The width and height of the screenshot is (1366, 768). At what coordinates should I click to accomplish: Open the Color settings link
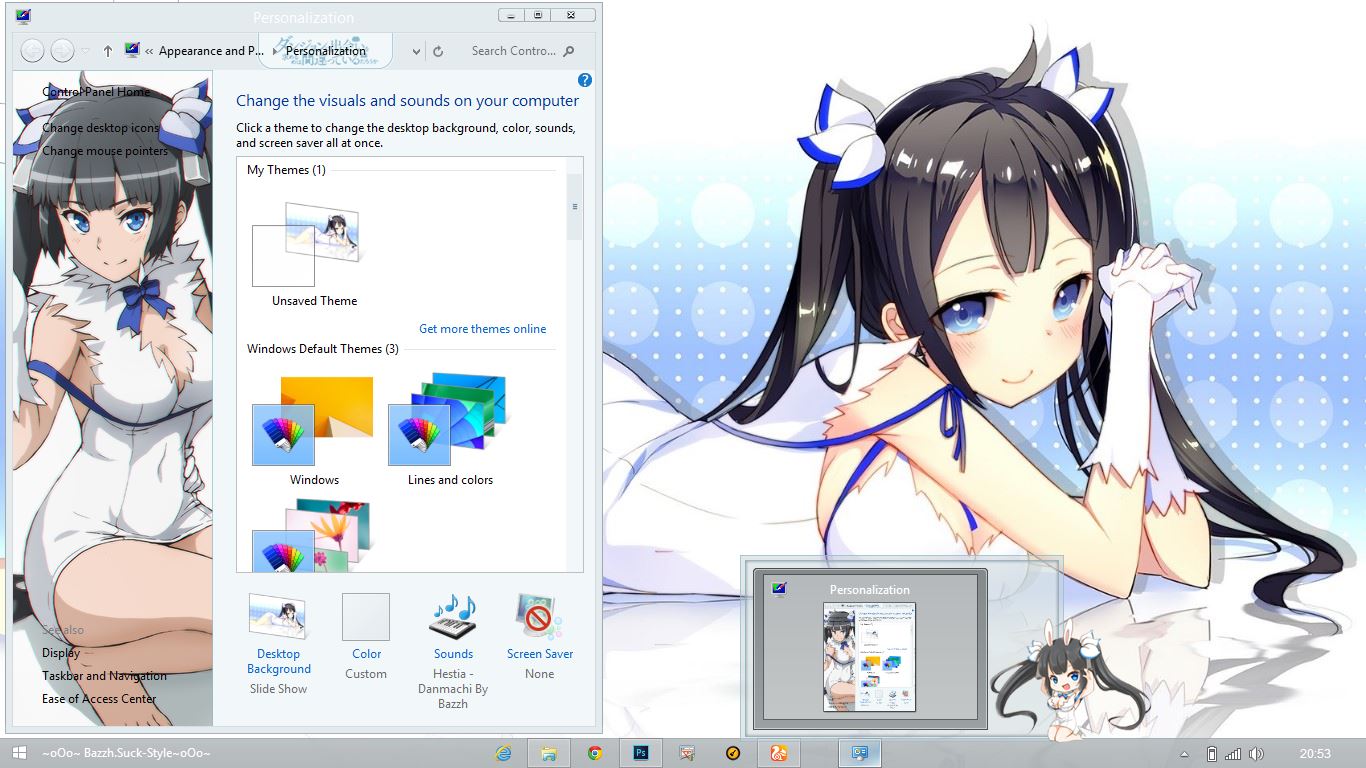click(367, 654)
